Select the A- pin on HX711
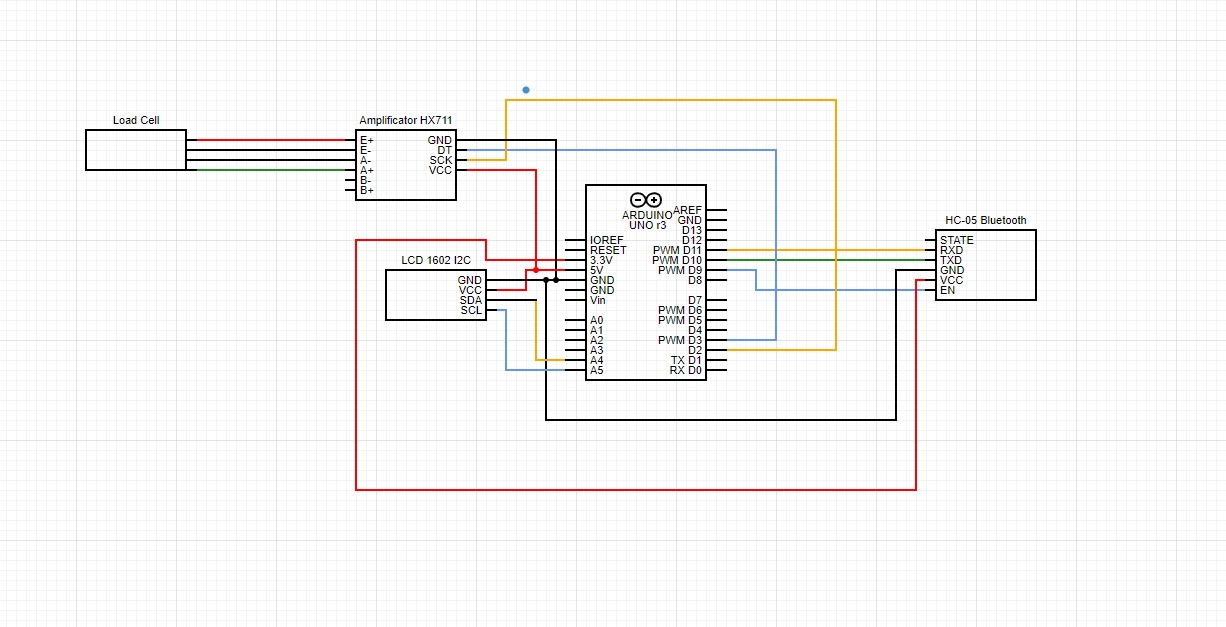The image size is (1226, 627). (366, 160)
